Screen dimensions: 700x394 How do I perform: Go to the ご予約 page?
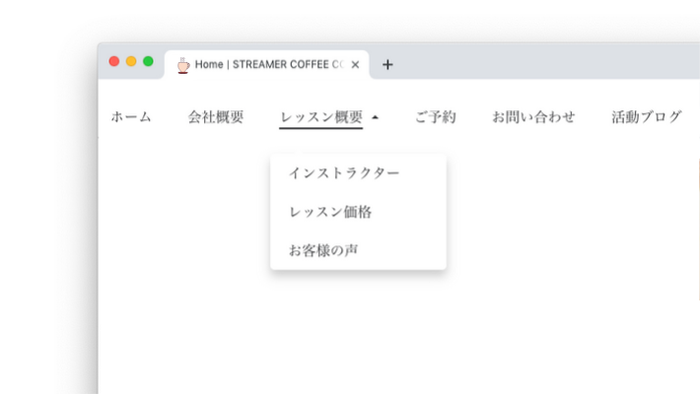point(435,117)
